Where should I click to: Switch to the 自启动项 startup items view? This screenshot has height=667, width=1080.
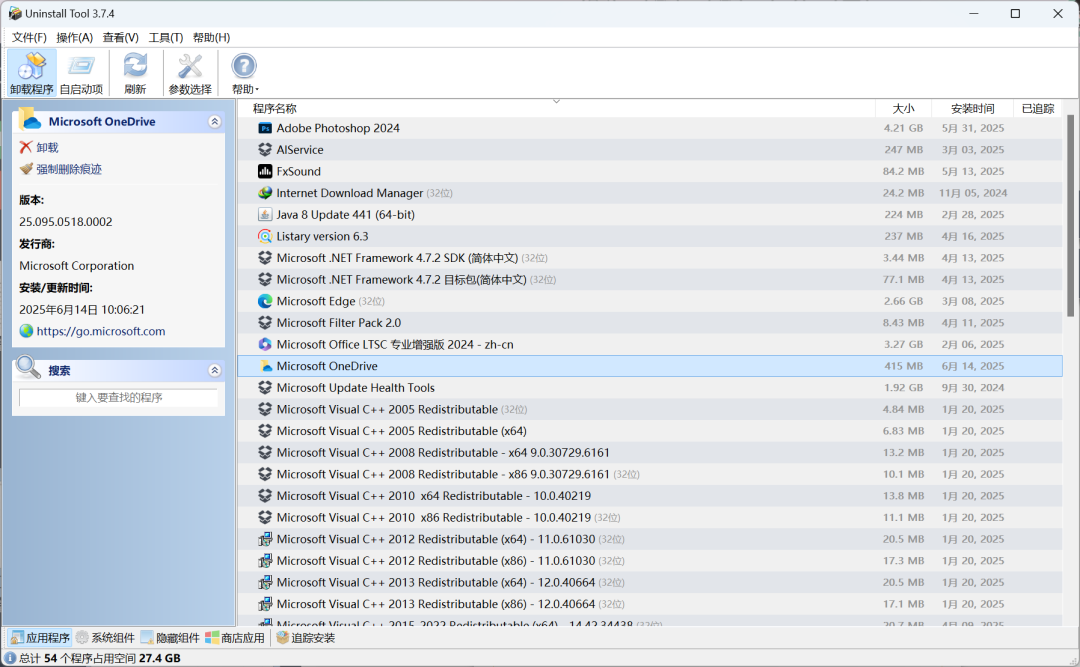click(x=81, y=73)
